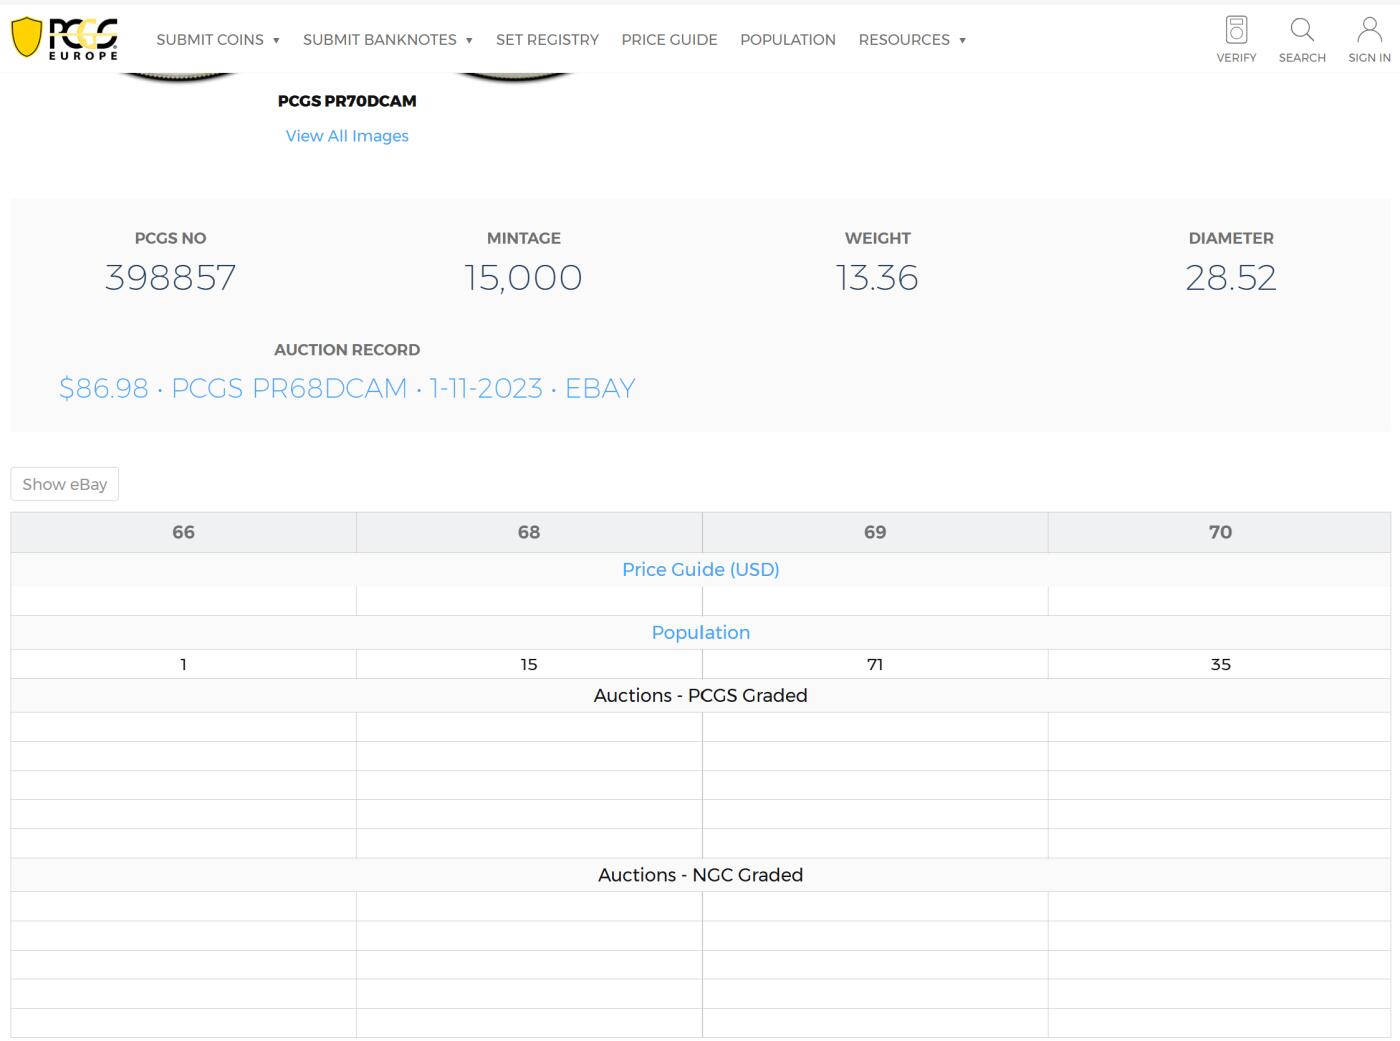The image size is (1400, 1041).
Task: Click the Price Guide (USD) table link
Action: [700, 569]
